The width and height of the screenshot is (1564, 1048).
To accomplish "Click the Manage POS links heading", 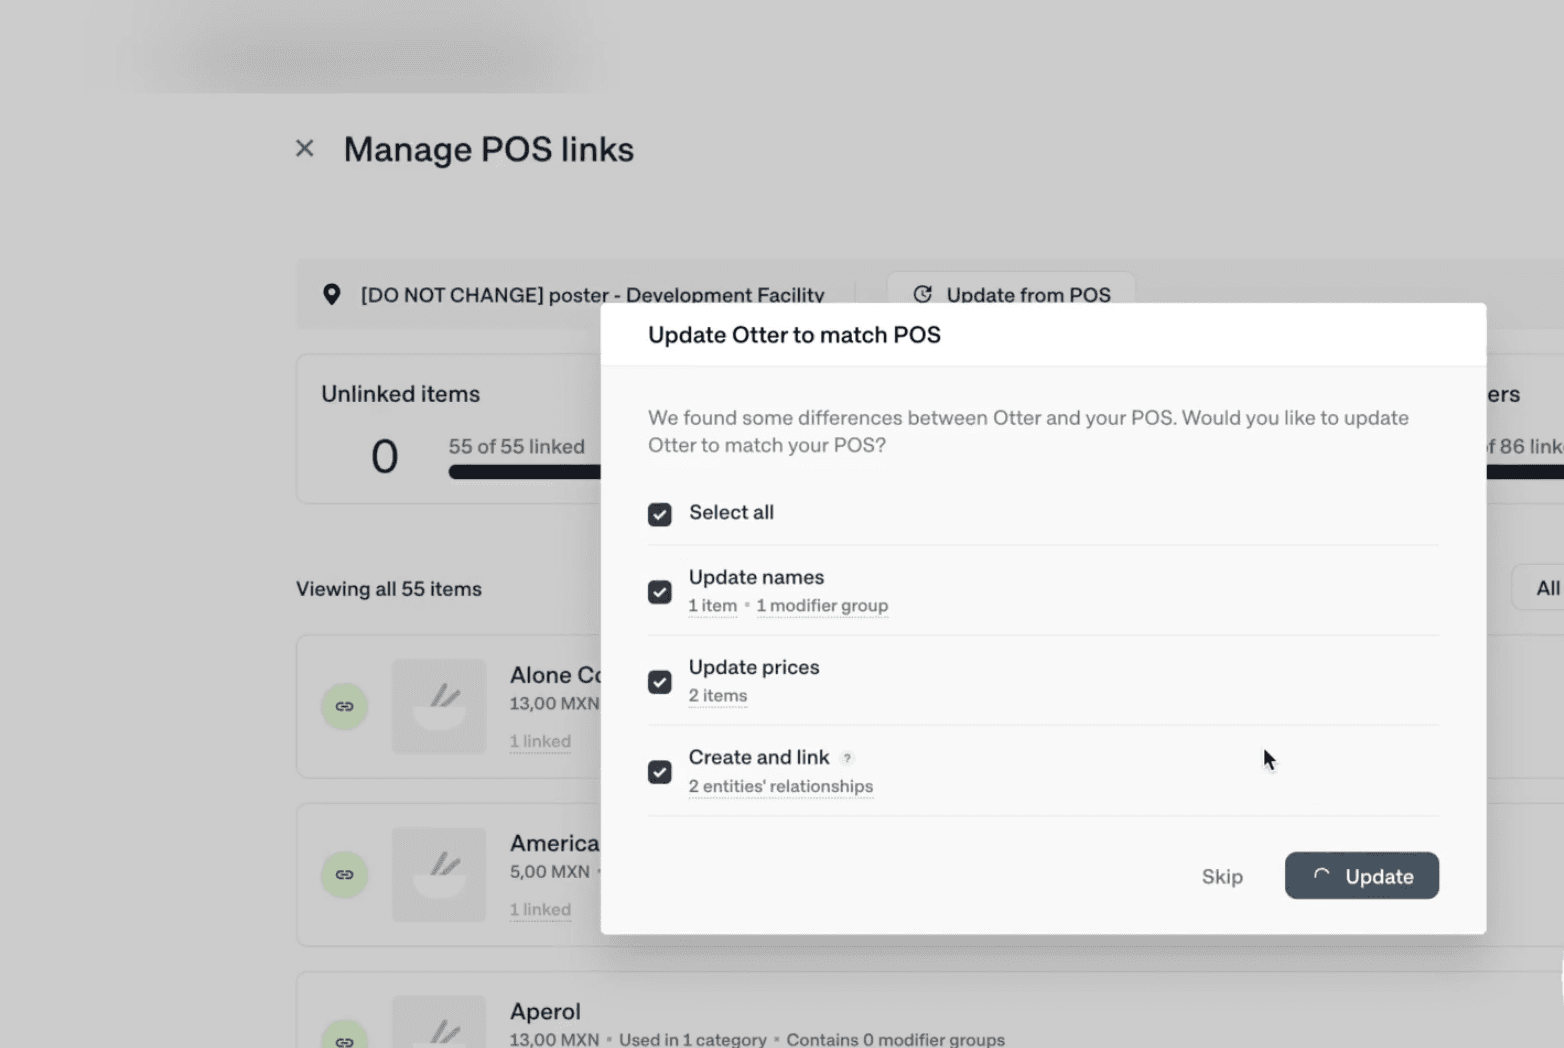I will click(488, 149).
